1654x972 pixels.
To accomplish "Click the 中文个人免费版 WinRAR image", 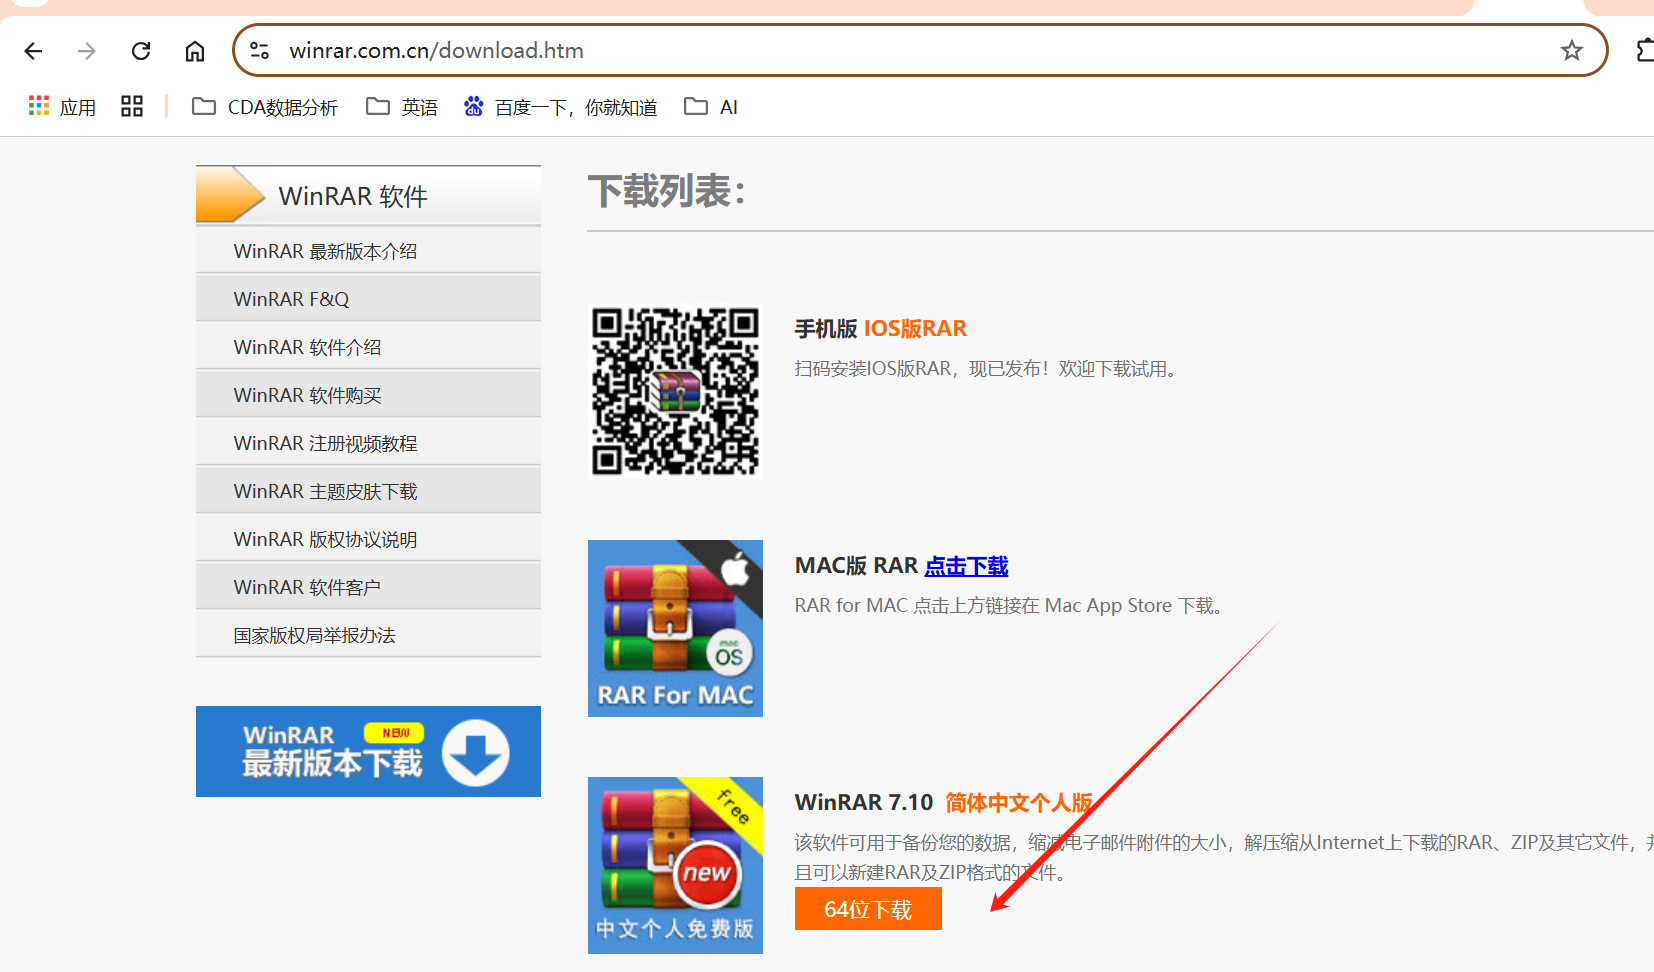I will [675, 865].
